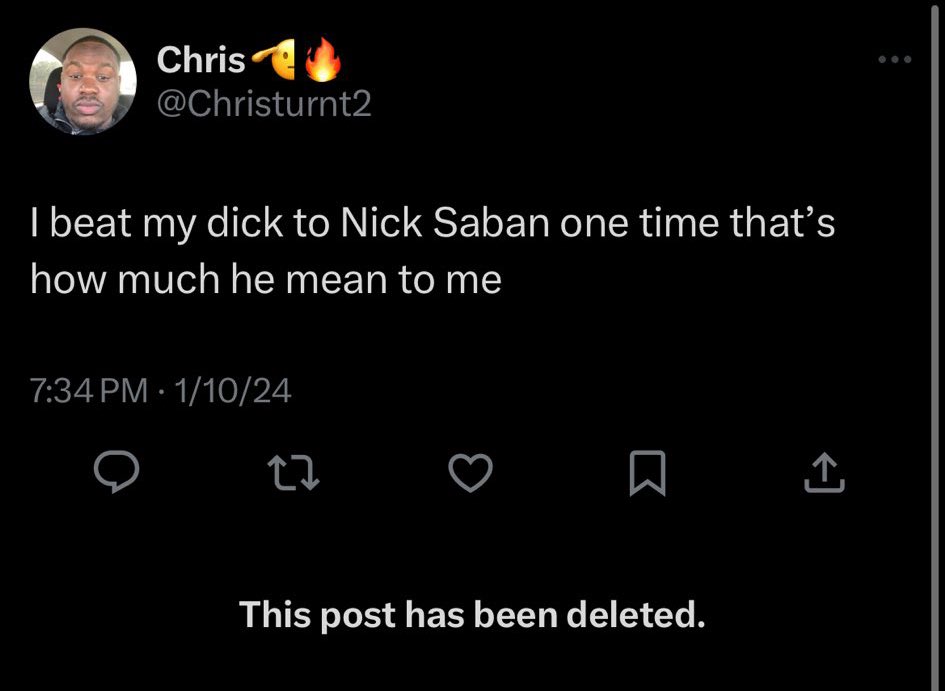
Task: Click 'This post has been deleted.' notice
Action: tap(472, 615)
